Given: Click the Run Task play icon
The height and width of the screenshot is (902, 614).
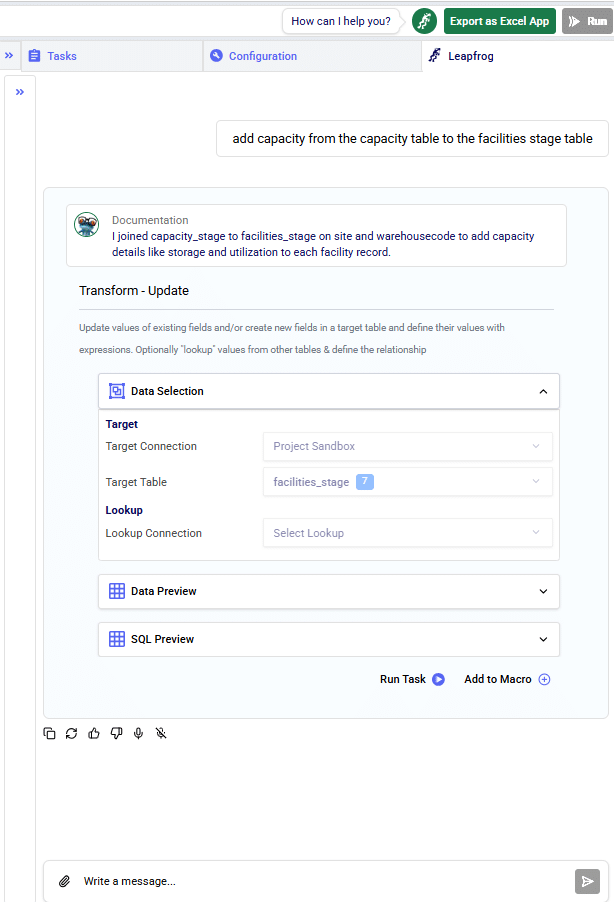Looking at the screenshot, I should 438,679.
